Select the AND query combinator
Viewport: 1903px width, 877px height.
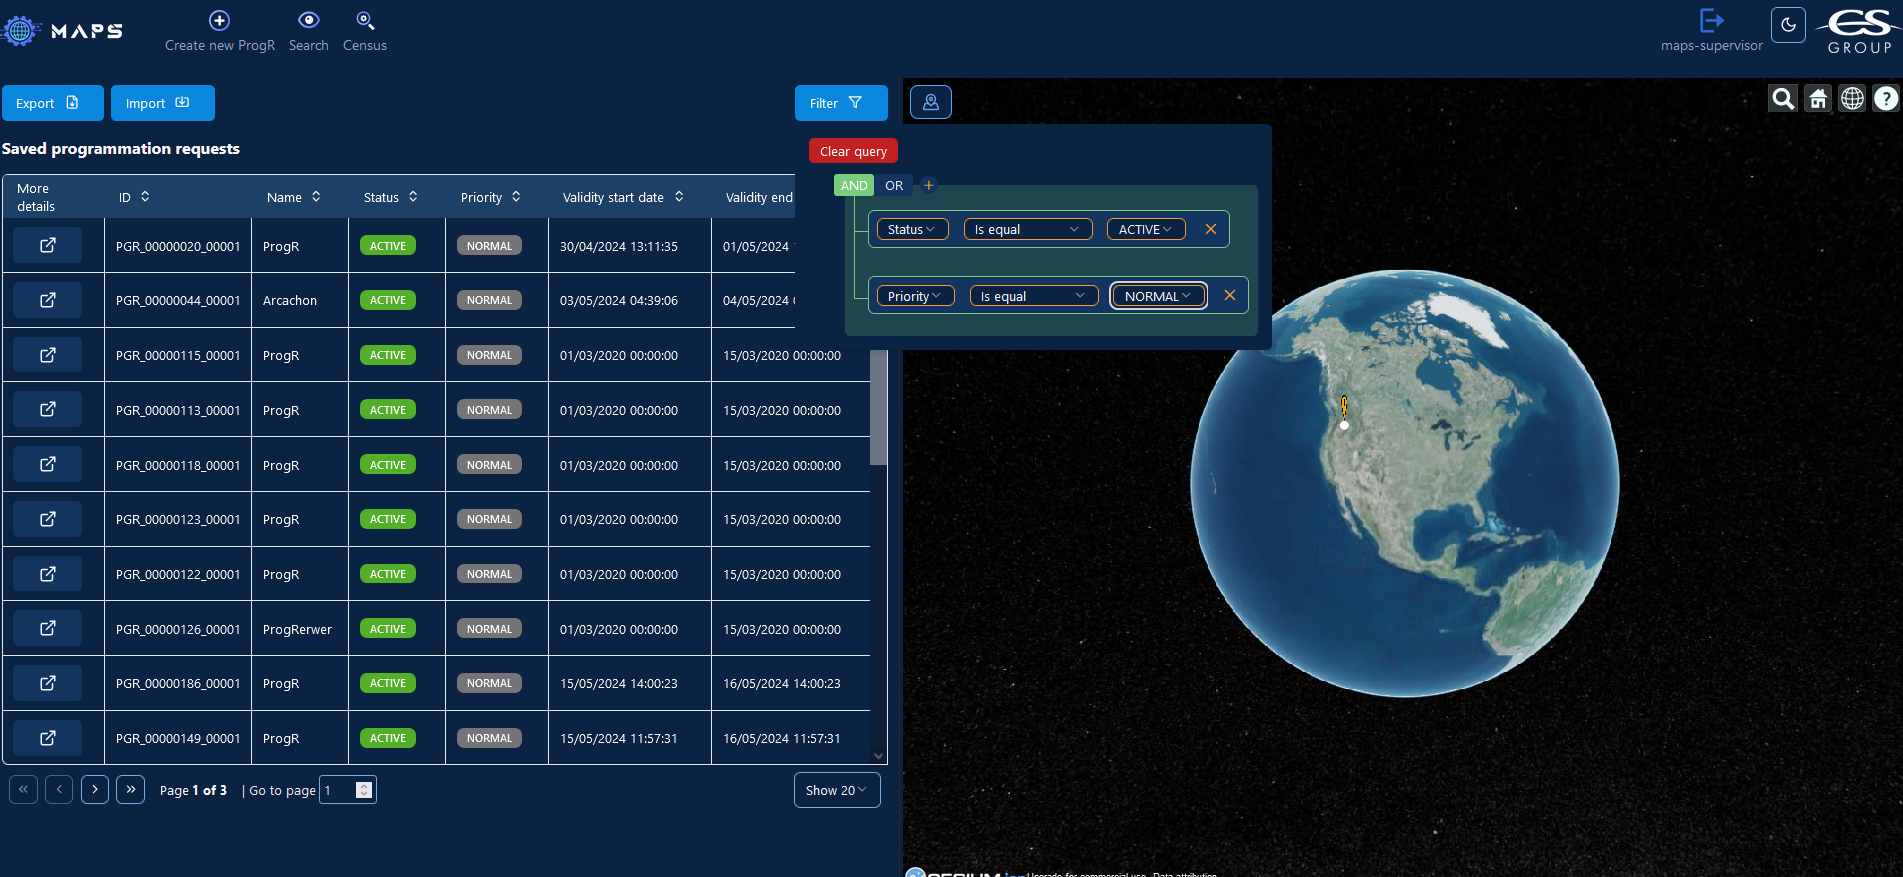click(853, 185)
